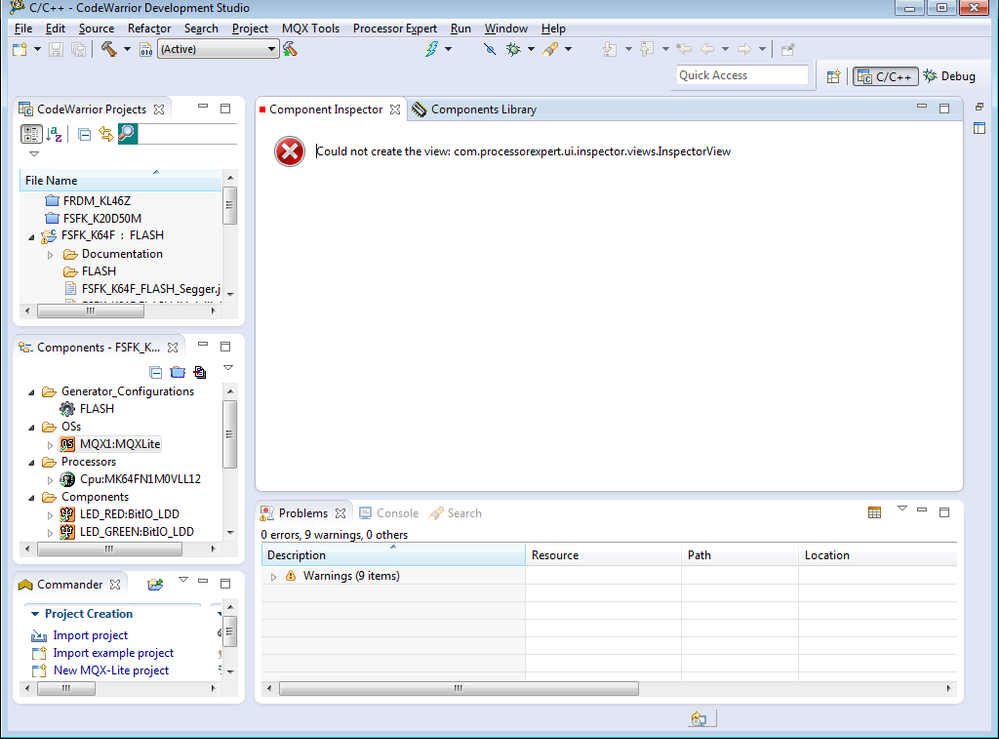Collapse the Project Creation section
This screenshot has width=999, height=739.
35,614
